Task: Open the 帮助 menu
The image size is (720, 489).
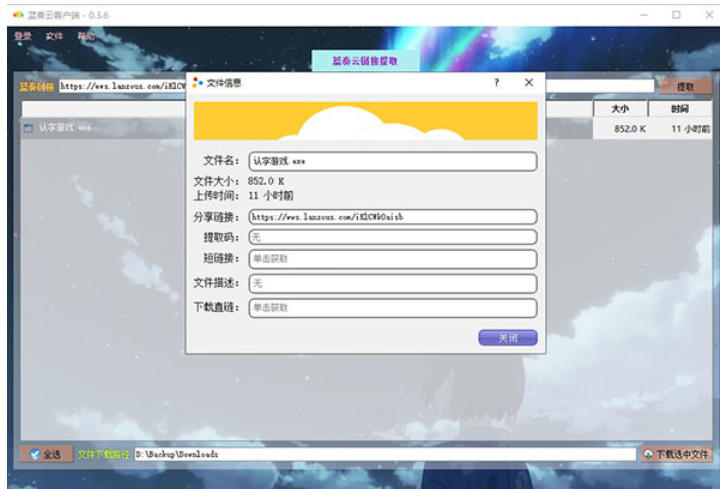Action: coord(86,37)
